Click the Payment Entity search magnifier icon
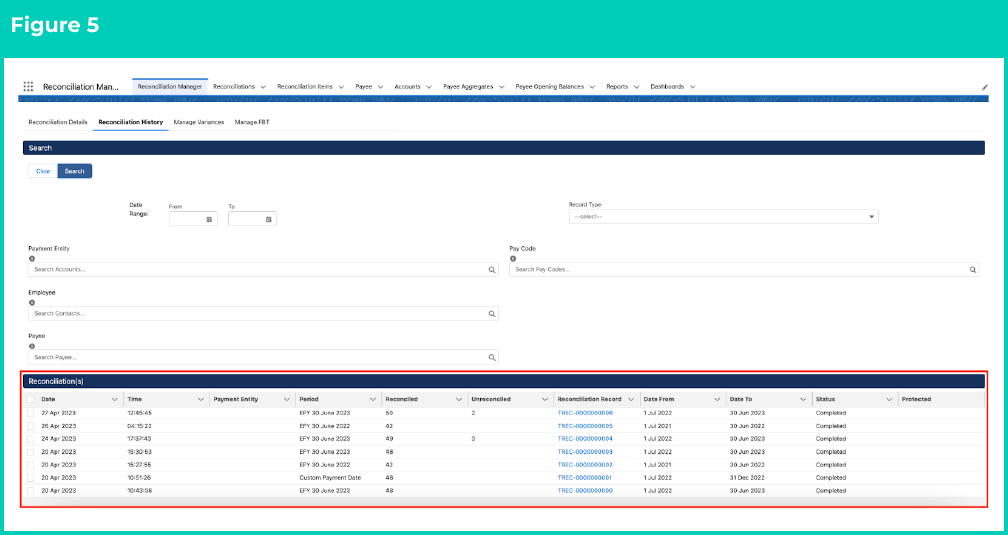1008x535 pixels. [x=492, y=270]
